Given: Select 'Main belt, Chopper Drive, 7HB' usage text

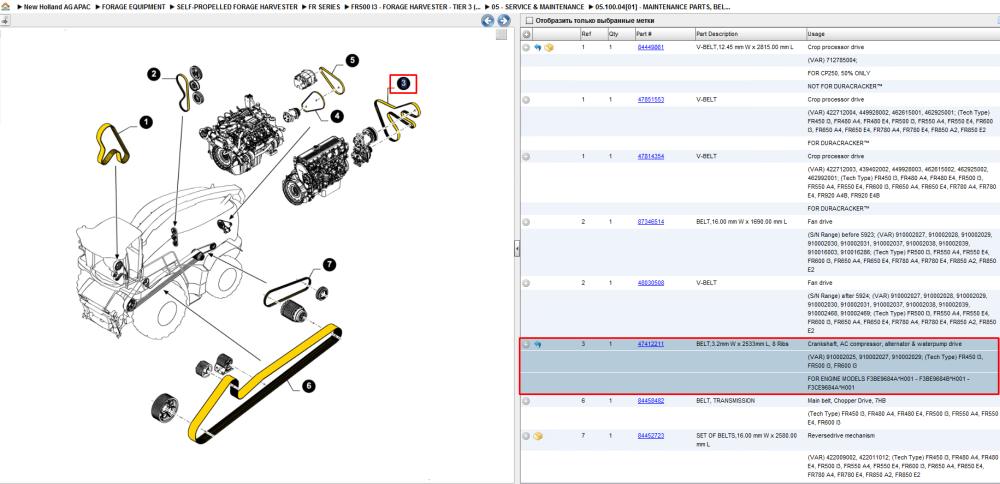Looking at the screenshot, I should pos(846,401).
